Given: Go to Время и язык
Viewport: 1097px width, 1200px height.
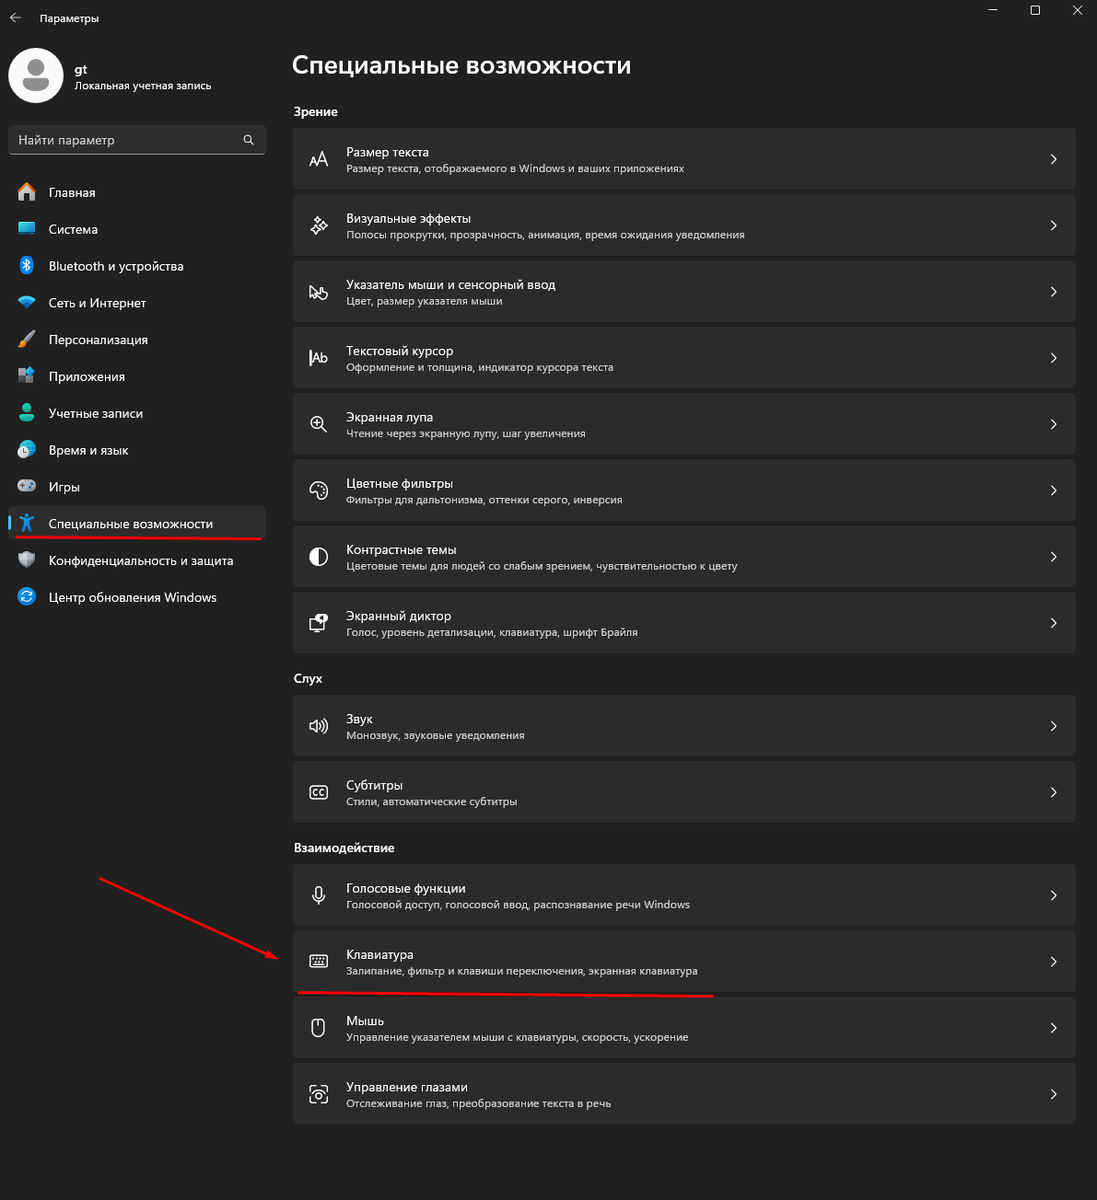Looking at the screenshot, I should (x=137, y=450).
